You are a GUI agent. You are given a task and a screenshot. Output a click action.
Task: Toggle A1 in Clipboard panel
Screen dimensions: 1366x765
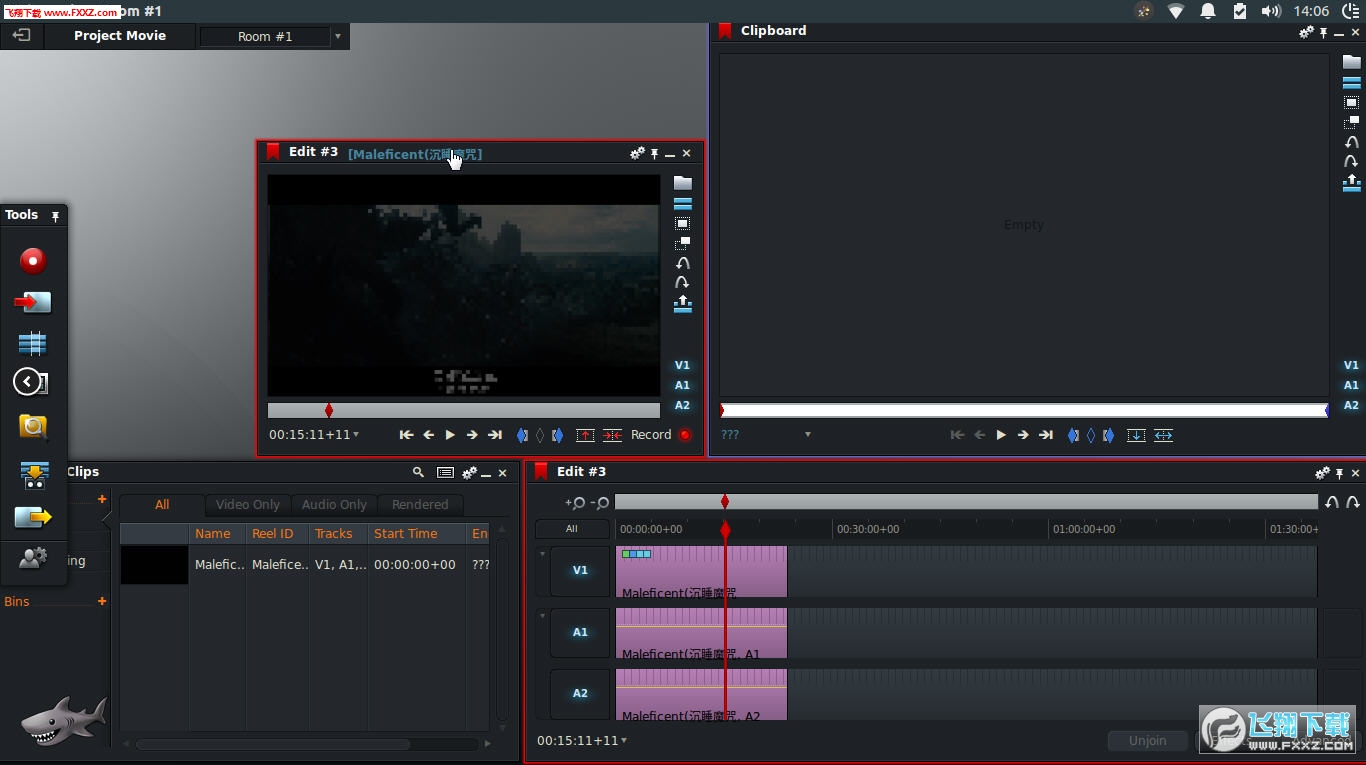(x=1351, y=385)
